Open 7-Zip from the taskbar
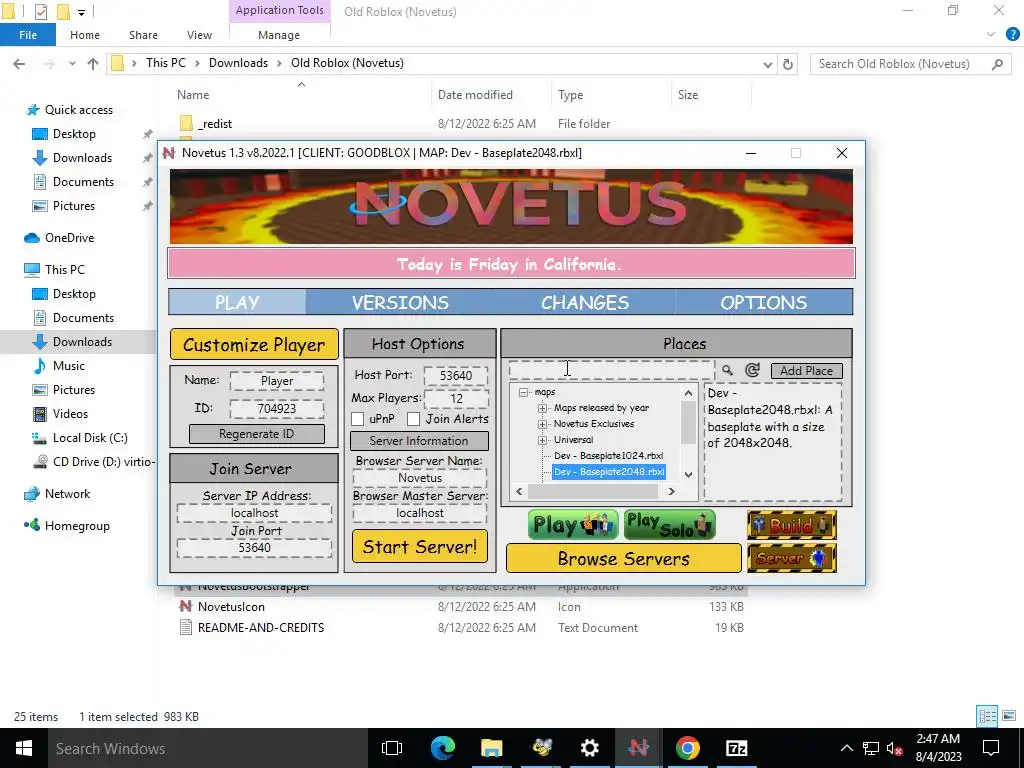 pyautogui.click(x=737, y=748)
